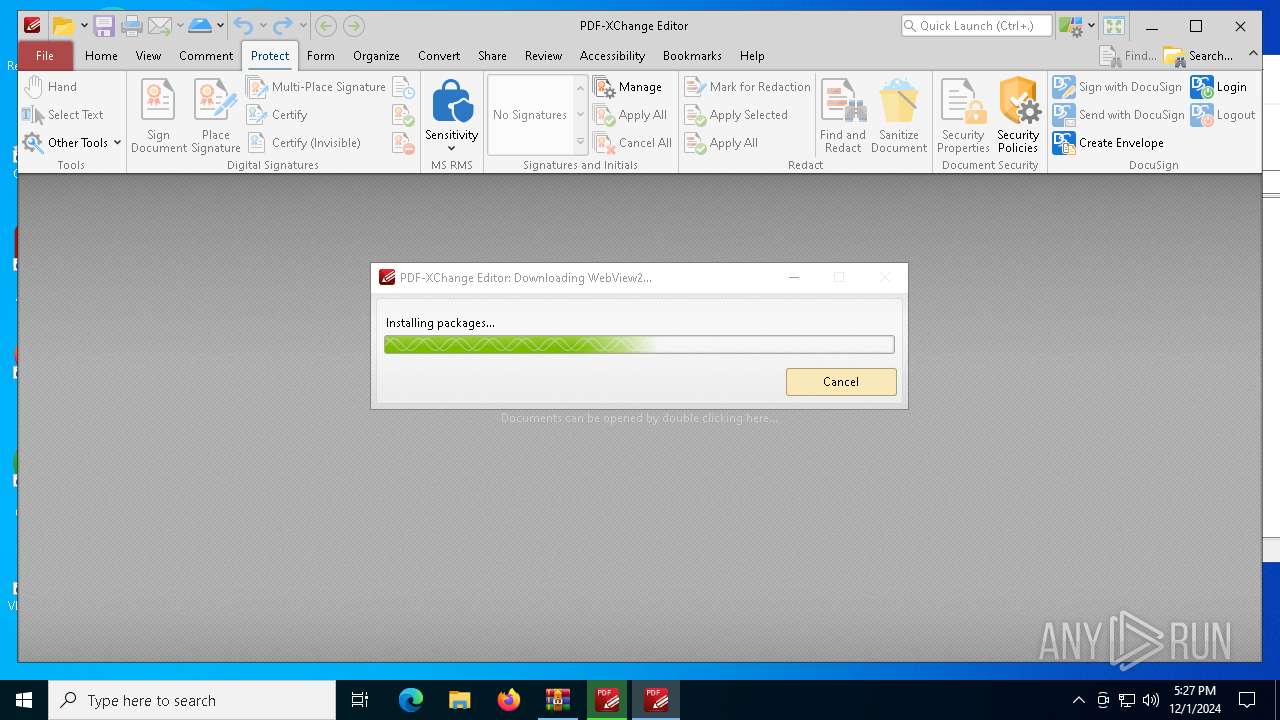Open the dropdown arrow next to Email icon
Image resolution: width=1280 pixels, height=720 pixels.
point(179,26)
